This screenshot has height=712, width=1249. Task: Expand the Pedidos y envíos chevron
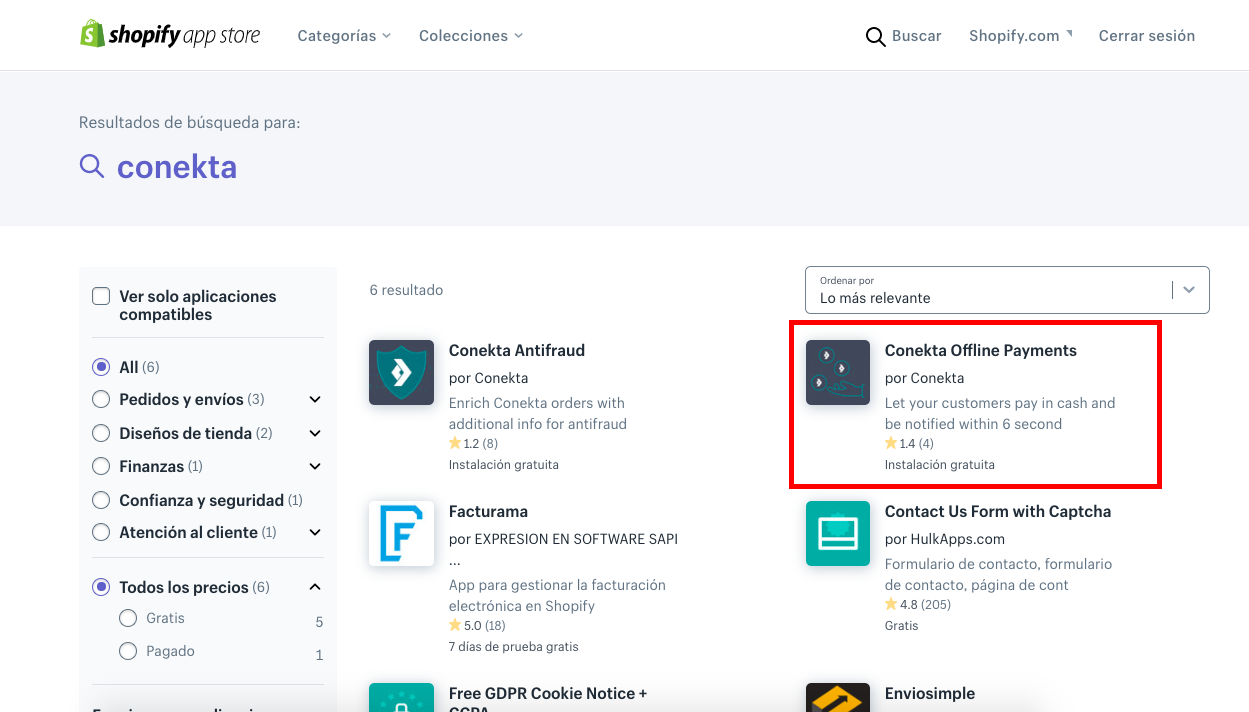pos(315,400)
